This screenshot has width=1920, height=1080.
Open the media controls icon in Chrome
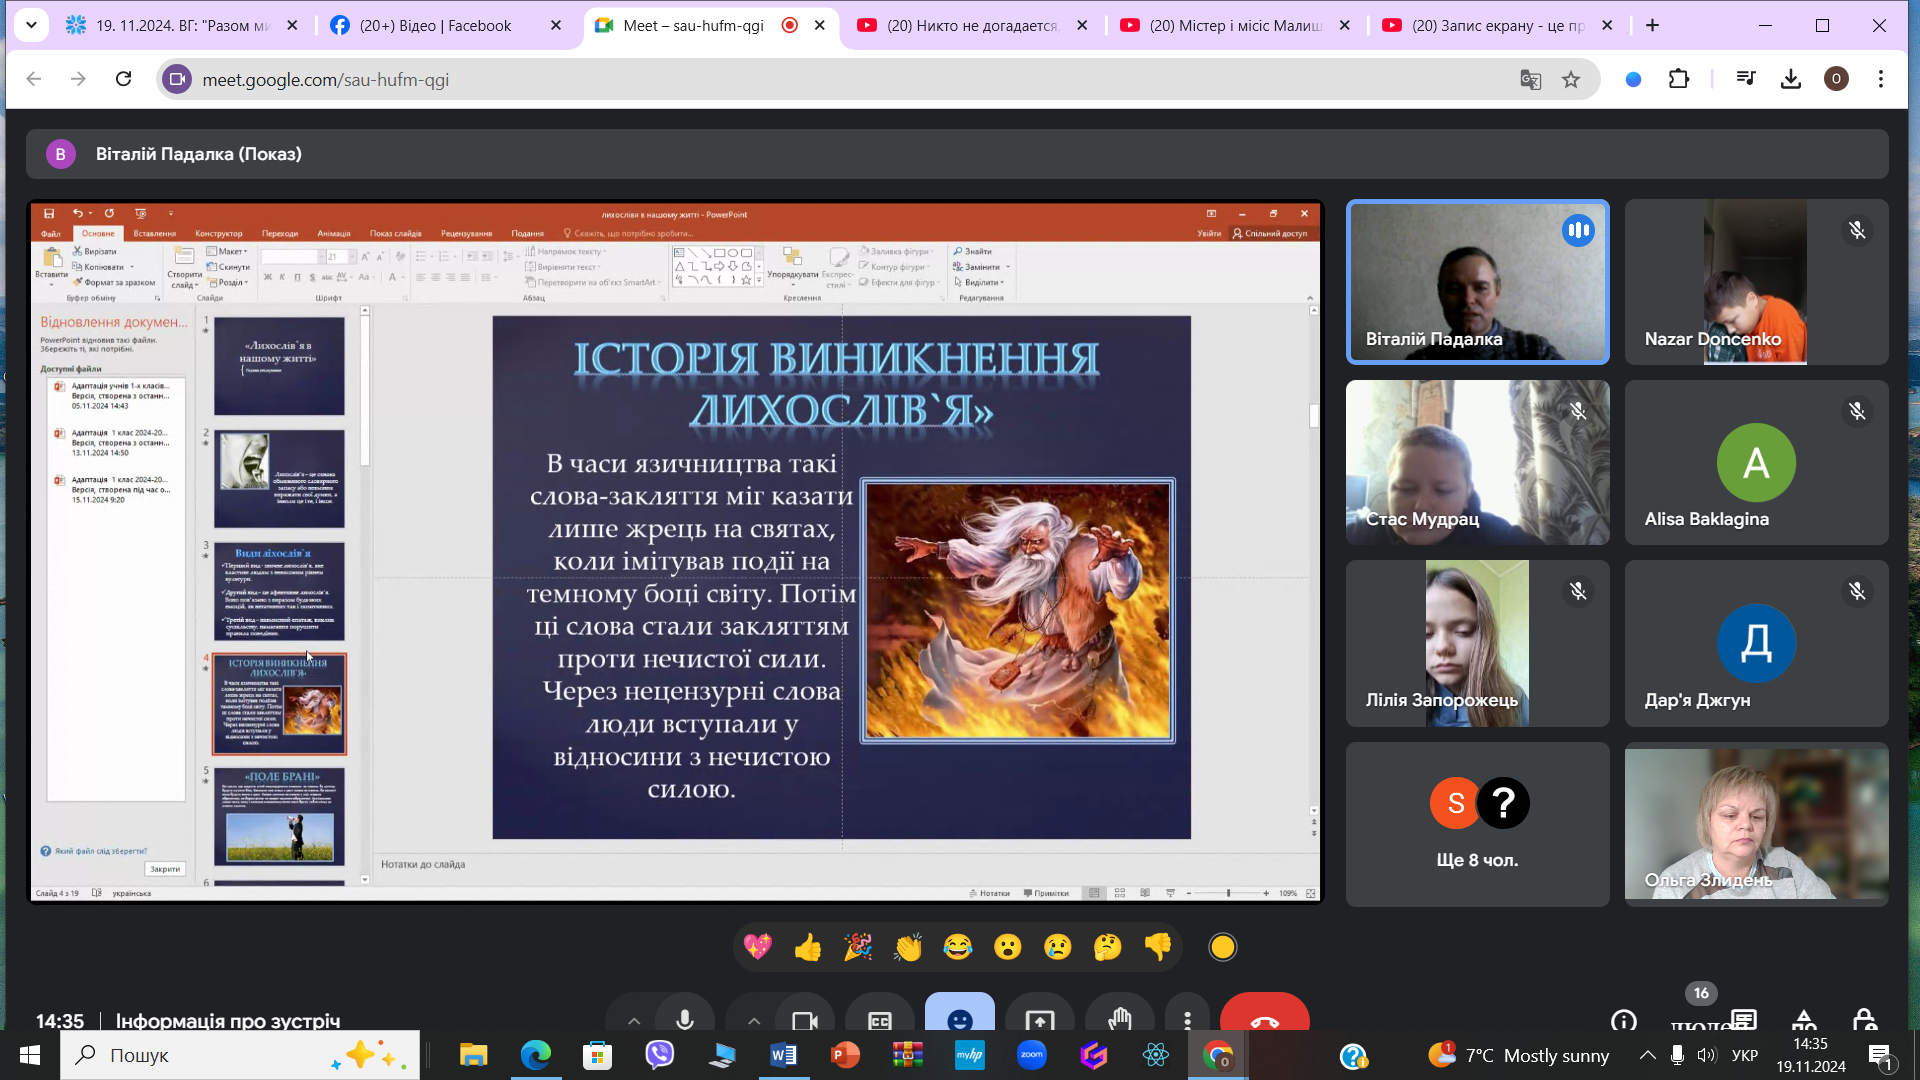tap(1746, 79)
